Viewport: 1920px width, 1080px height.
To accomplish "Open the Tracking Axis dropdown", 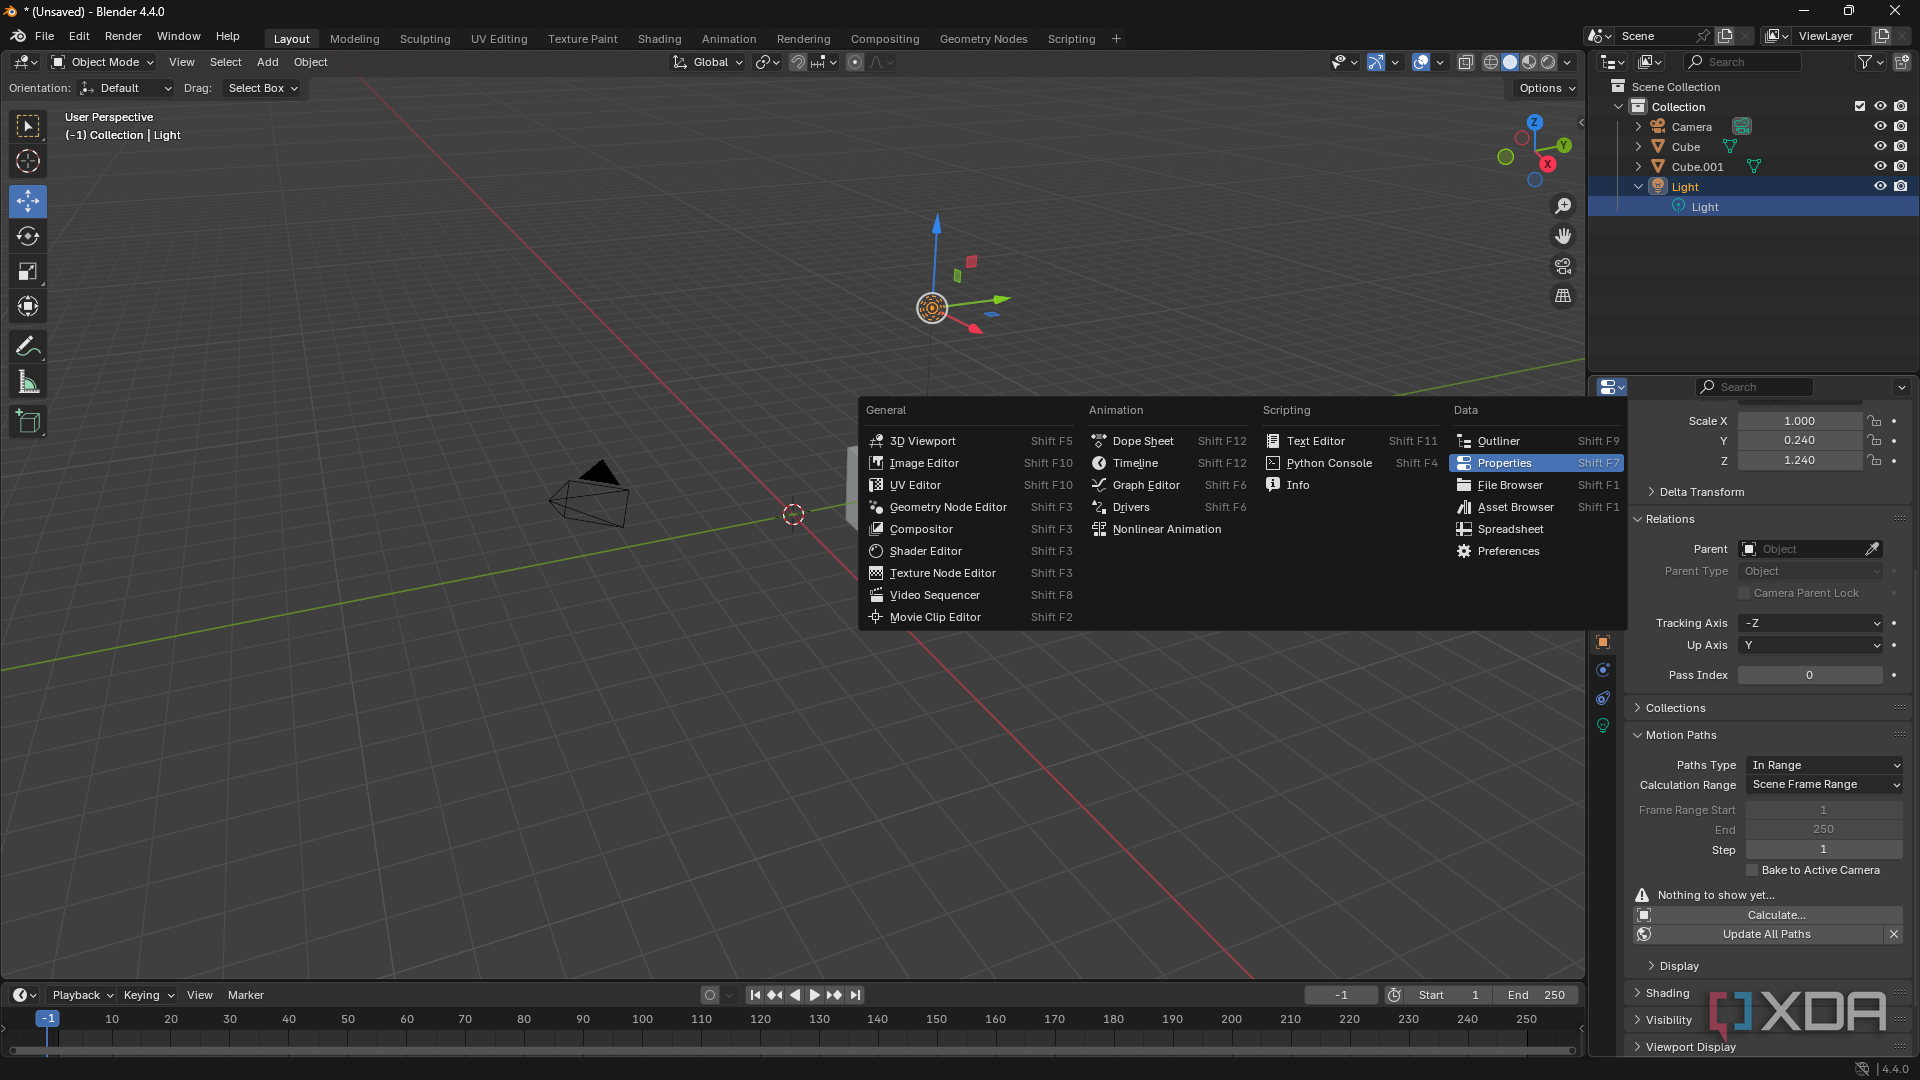I will 1811,623.
